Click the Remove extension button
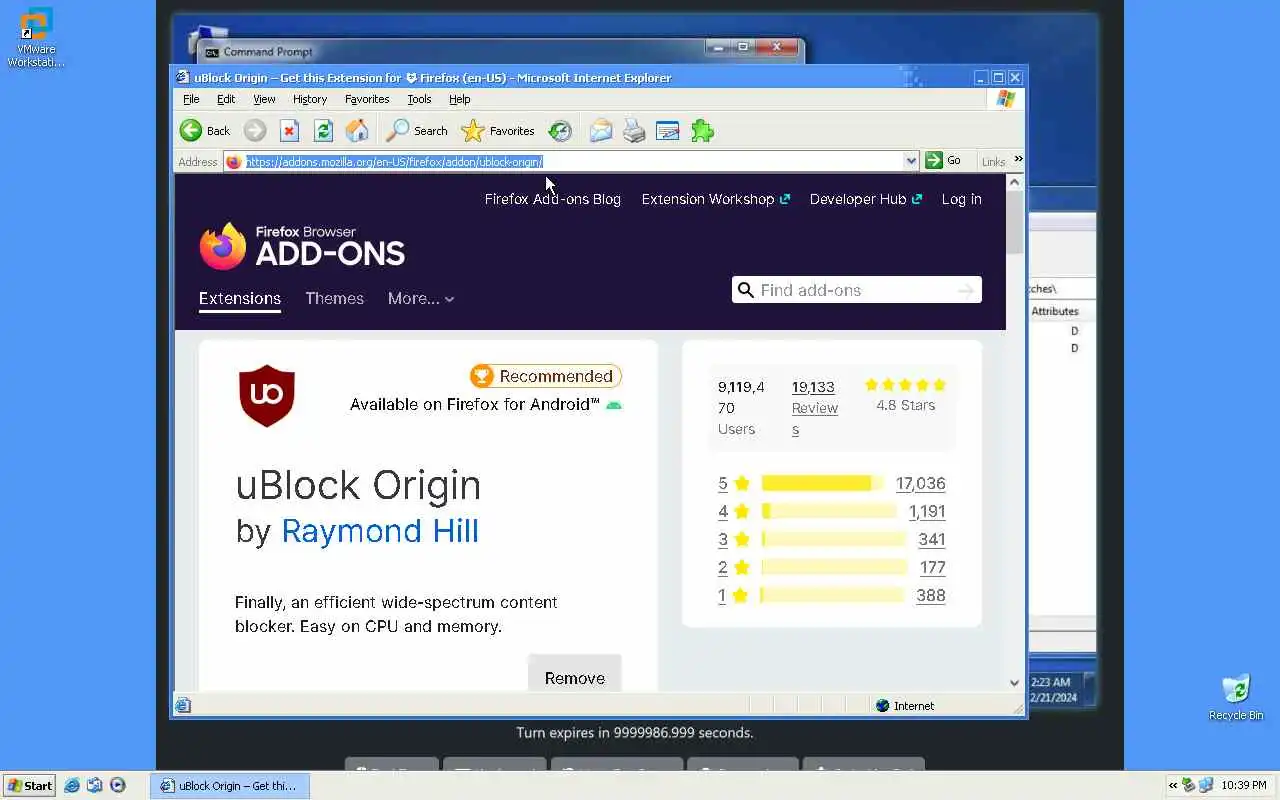This screenshot has width=1280, height=800. pos(575,676)
